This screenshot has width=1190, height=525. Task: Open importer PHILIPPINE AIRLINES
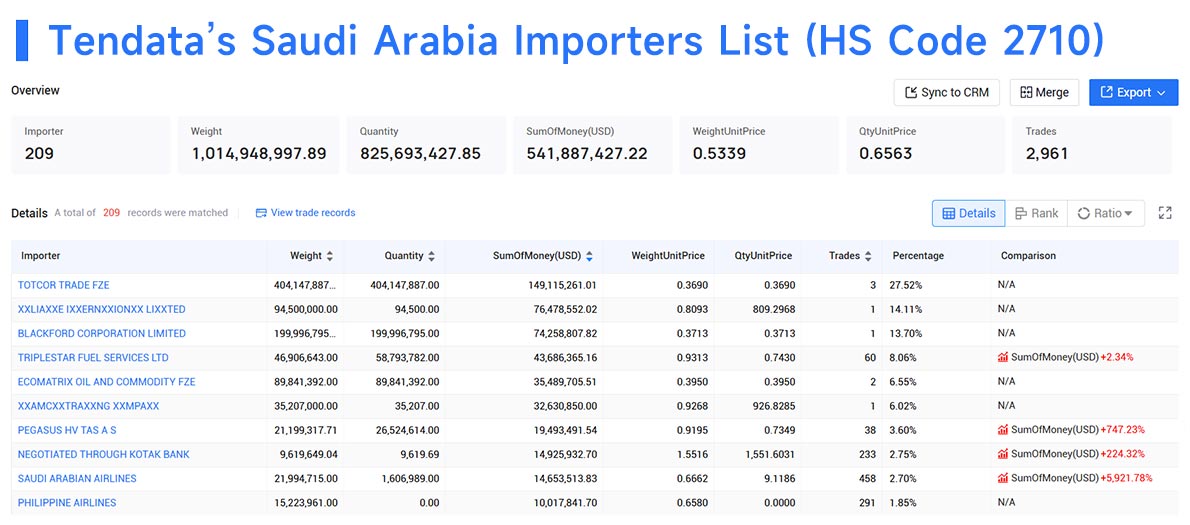[x=67, y=503]
